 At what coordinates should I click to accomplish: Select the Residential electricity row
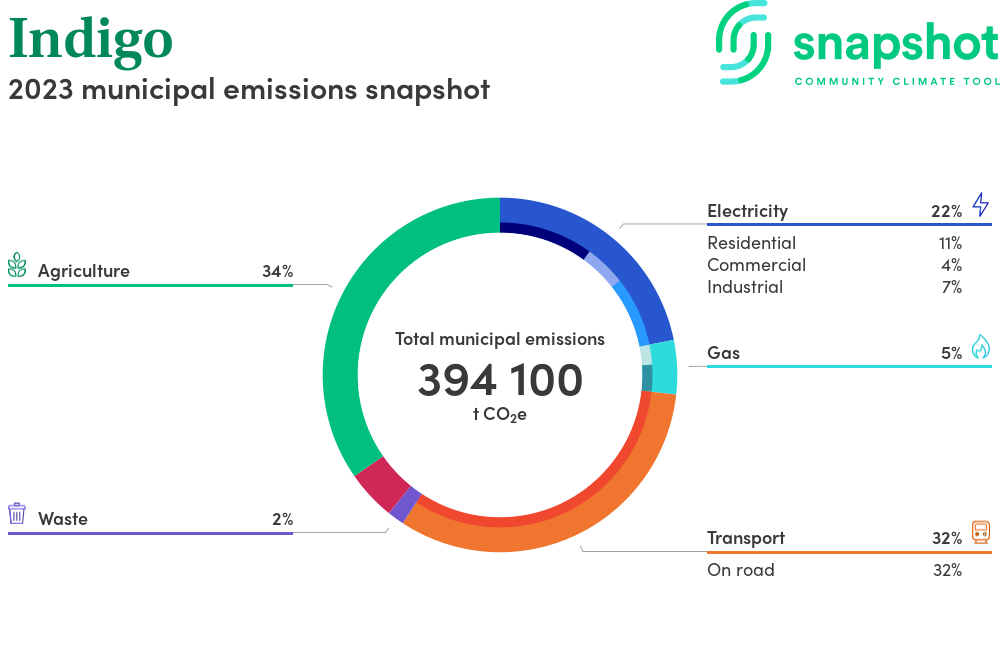[833, 243]
